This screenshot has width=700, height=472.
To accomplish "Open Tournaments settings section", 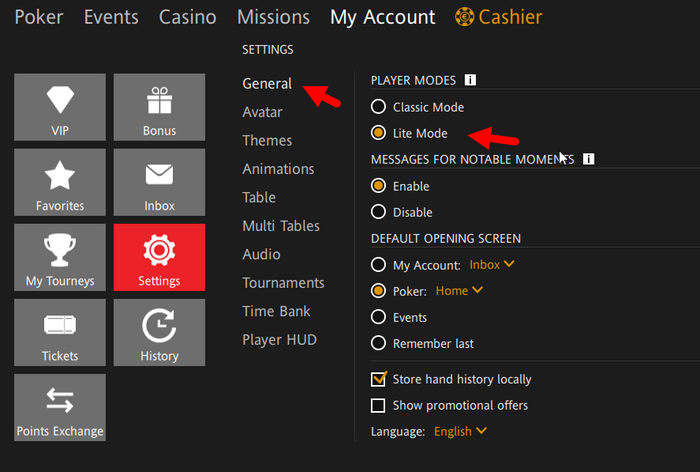I will [x=283, y=283].
